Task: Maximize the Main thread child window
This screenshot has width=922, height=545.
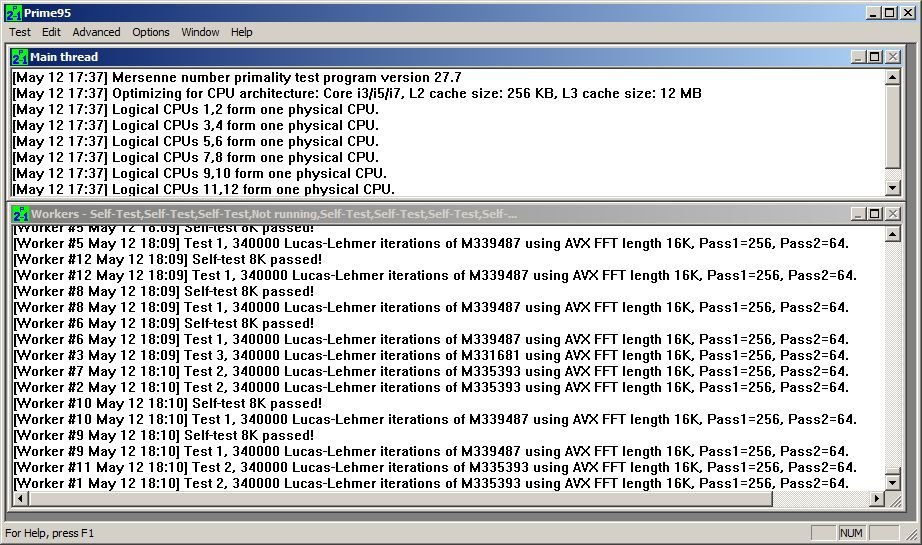Action: (874, 57)
